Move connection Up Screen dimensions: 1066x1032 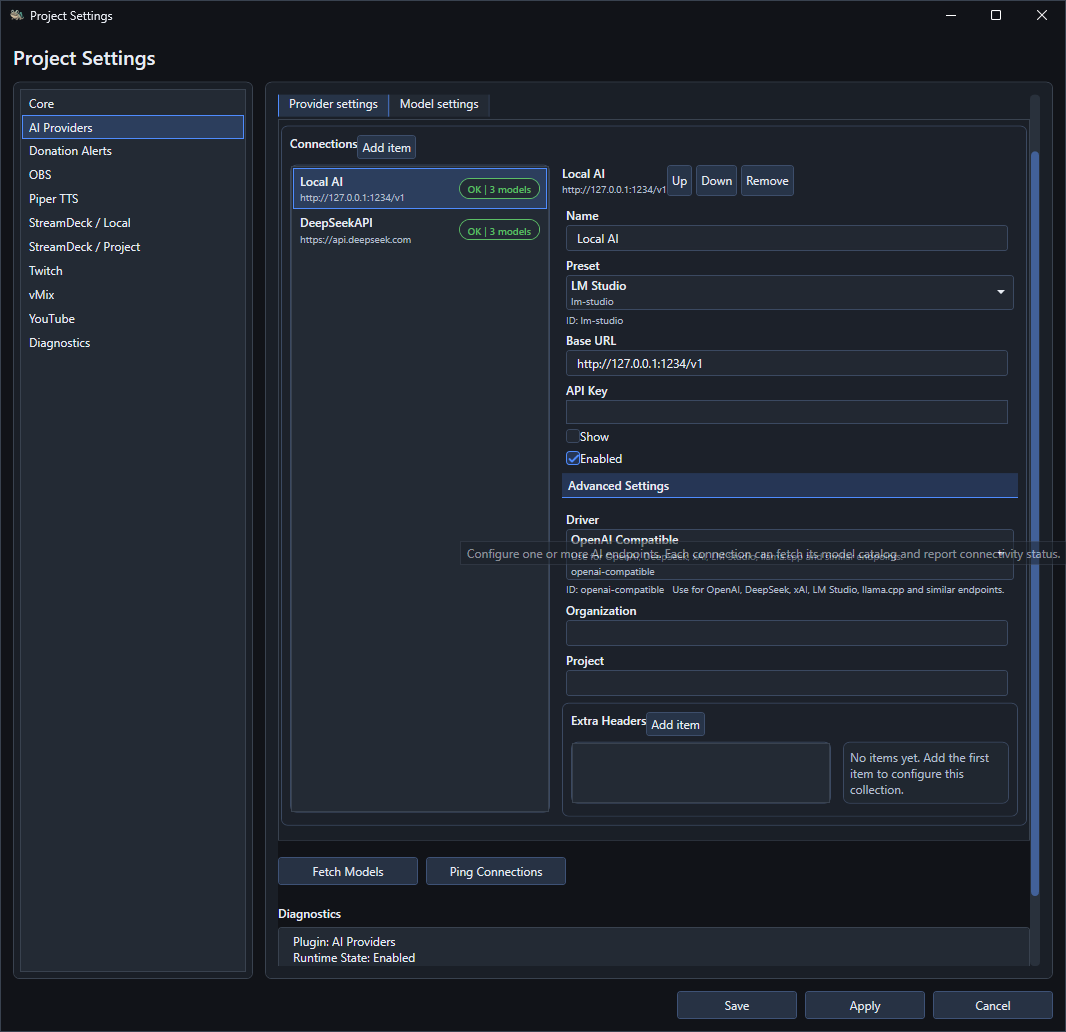coord(679,181)
